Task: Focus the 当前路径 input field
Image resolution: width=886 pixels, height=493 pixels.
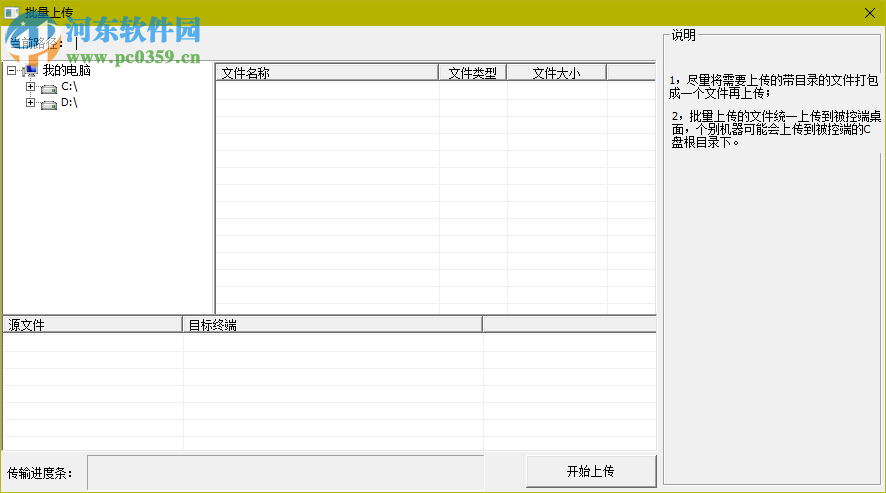Action: pyautogui.click(x=362, y=44)
